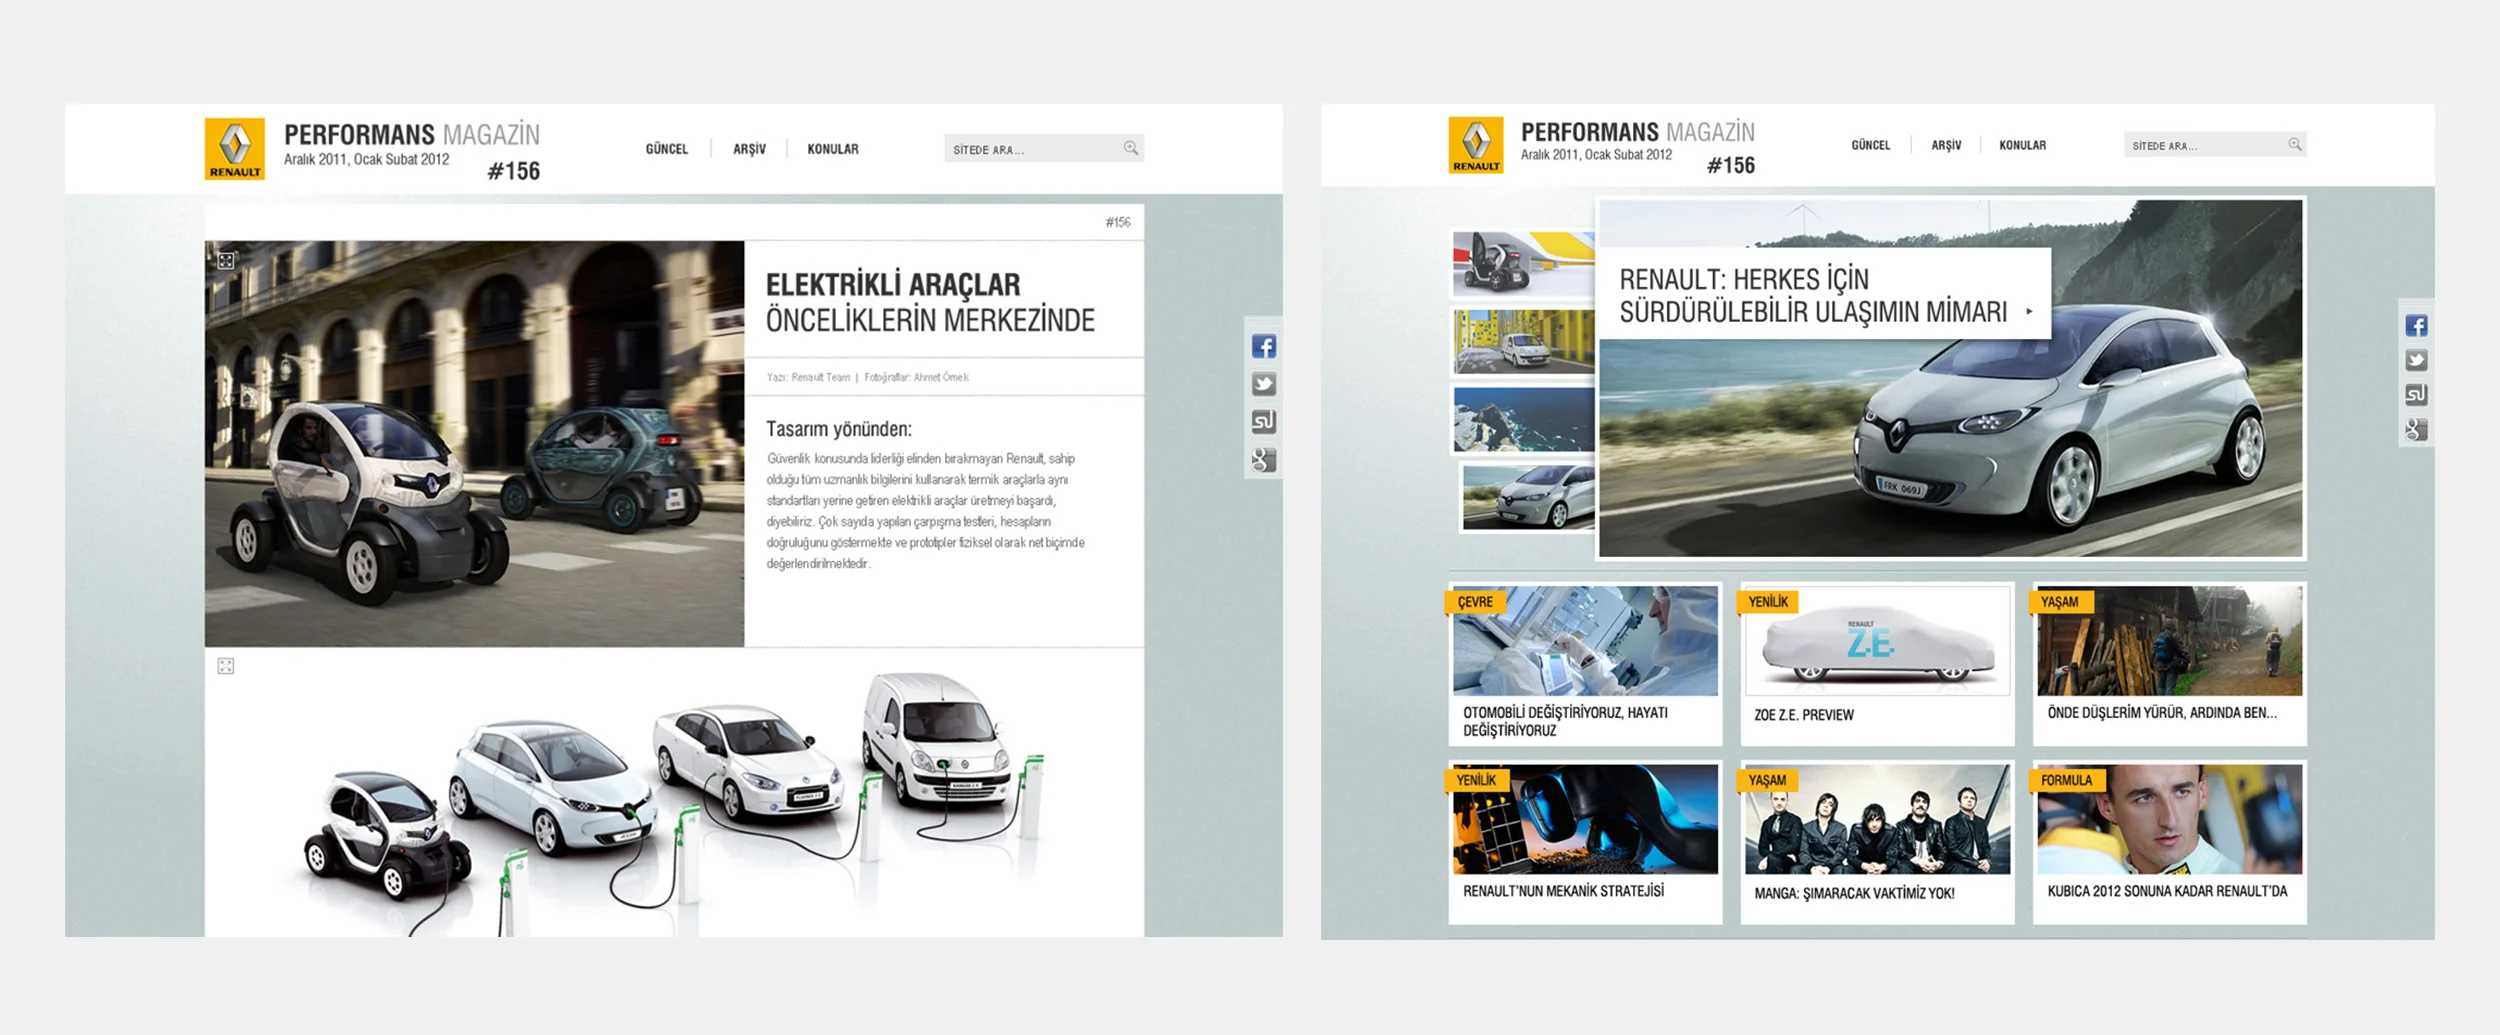2500x1035 pixels.
Task: Open GÜNCEL menu in left page
Action: pos(667,149)
